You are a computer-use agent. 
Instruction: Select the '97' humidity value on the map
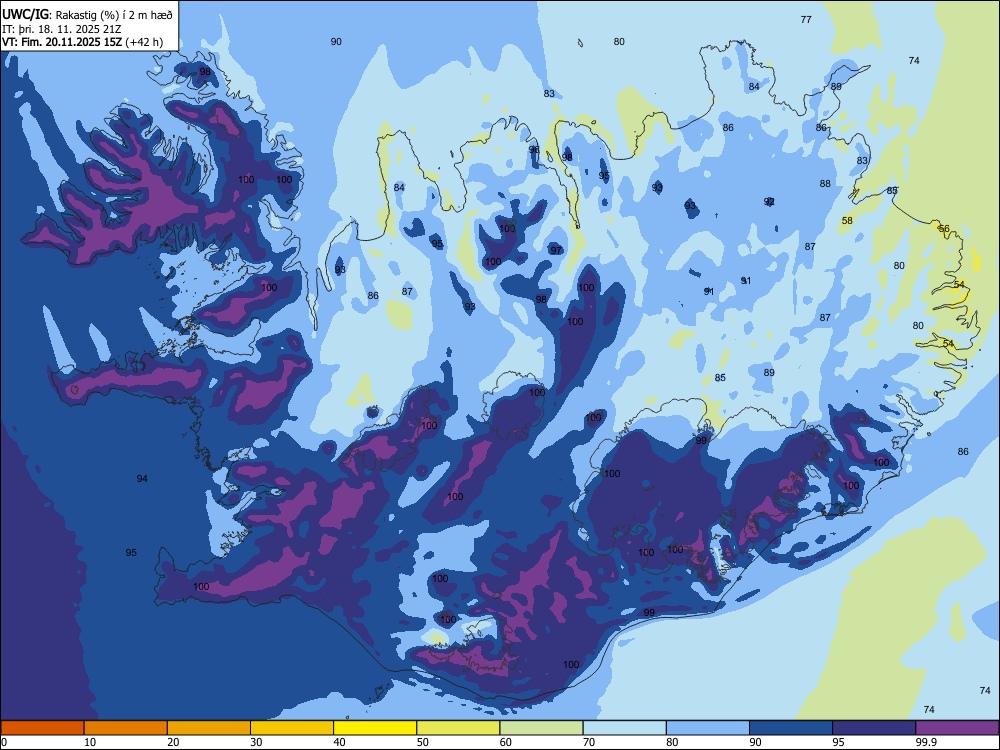point(557,250)
